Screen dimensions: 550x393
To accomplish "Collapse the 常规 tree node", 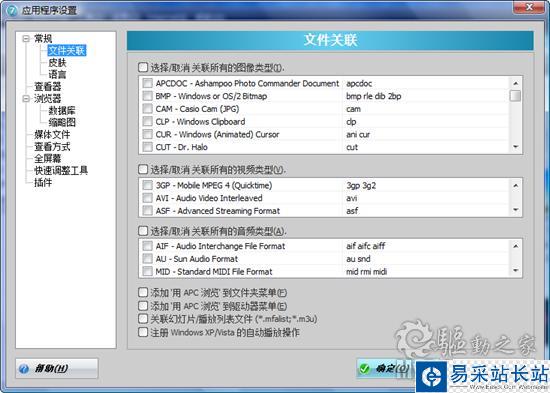I will click(x=26, y=38).
